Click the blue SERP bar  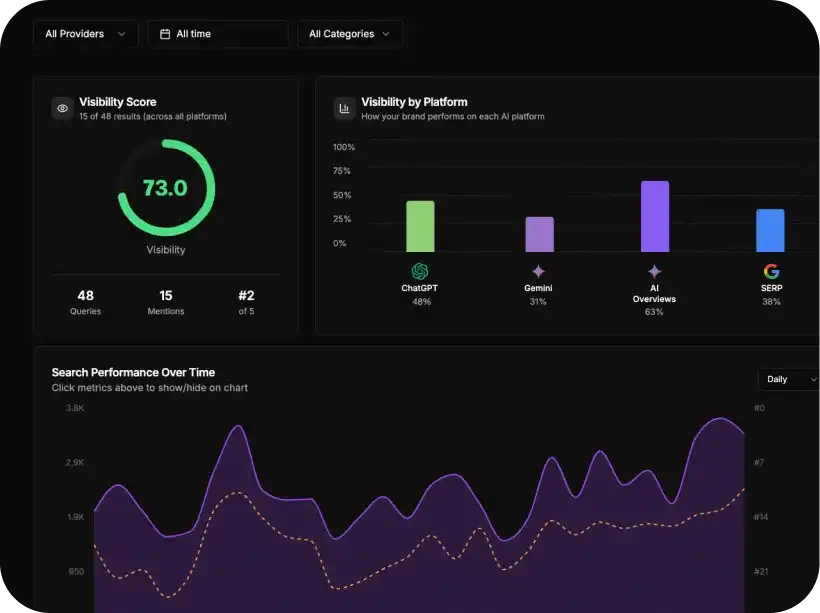(x=770, y=231)
